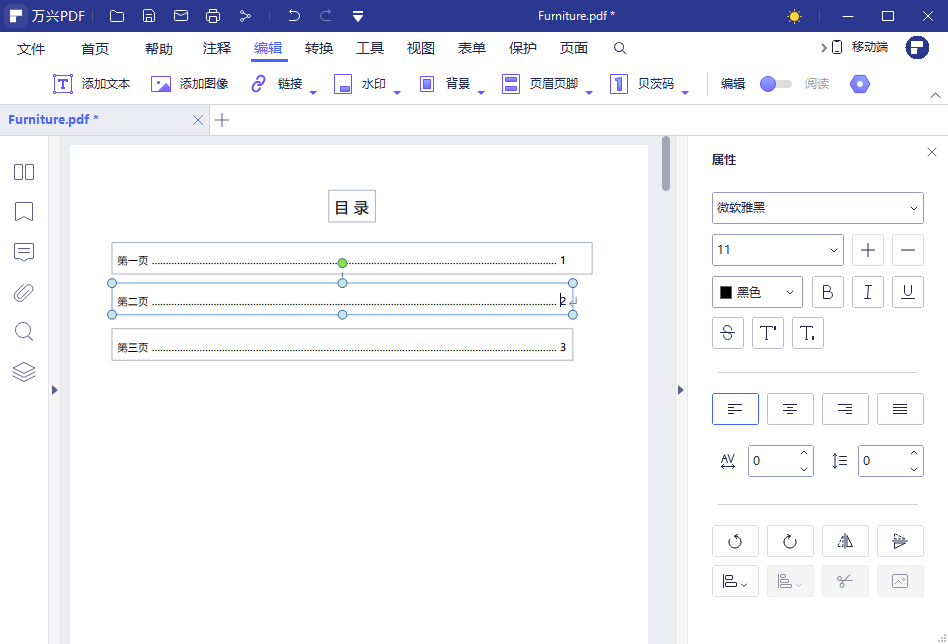Open the 文件 menu

[x=31, y=47]
